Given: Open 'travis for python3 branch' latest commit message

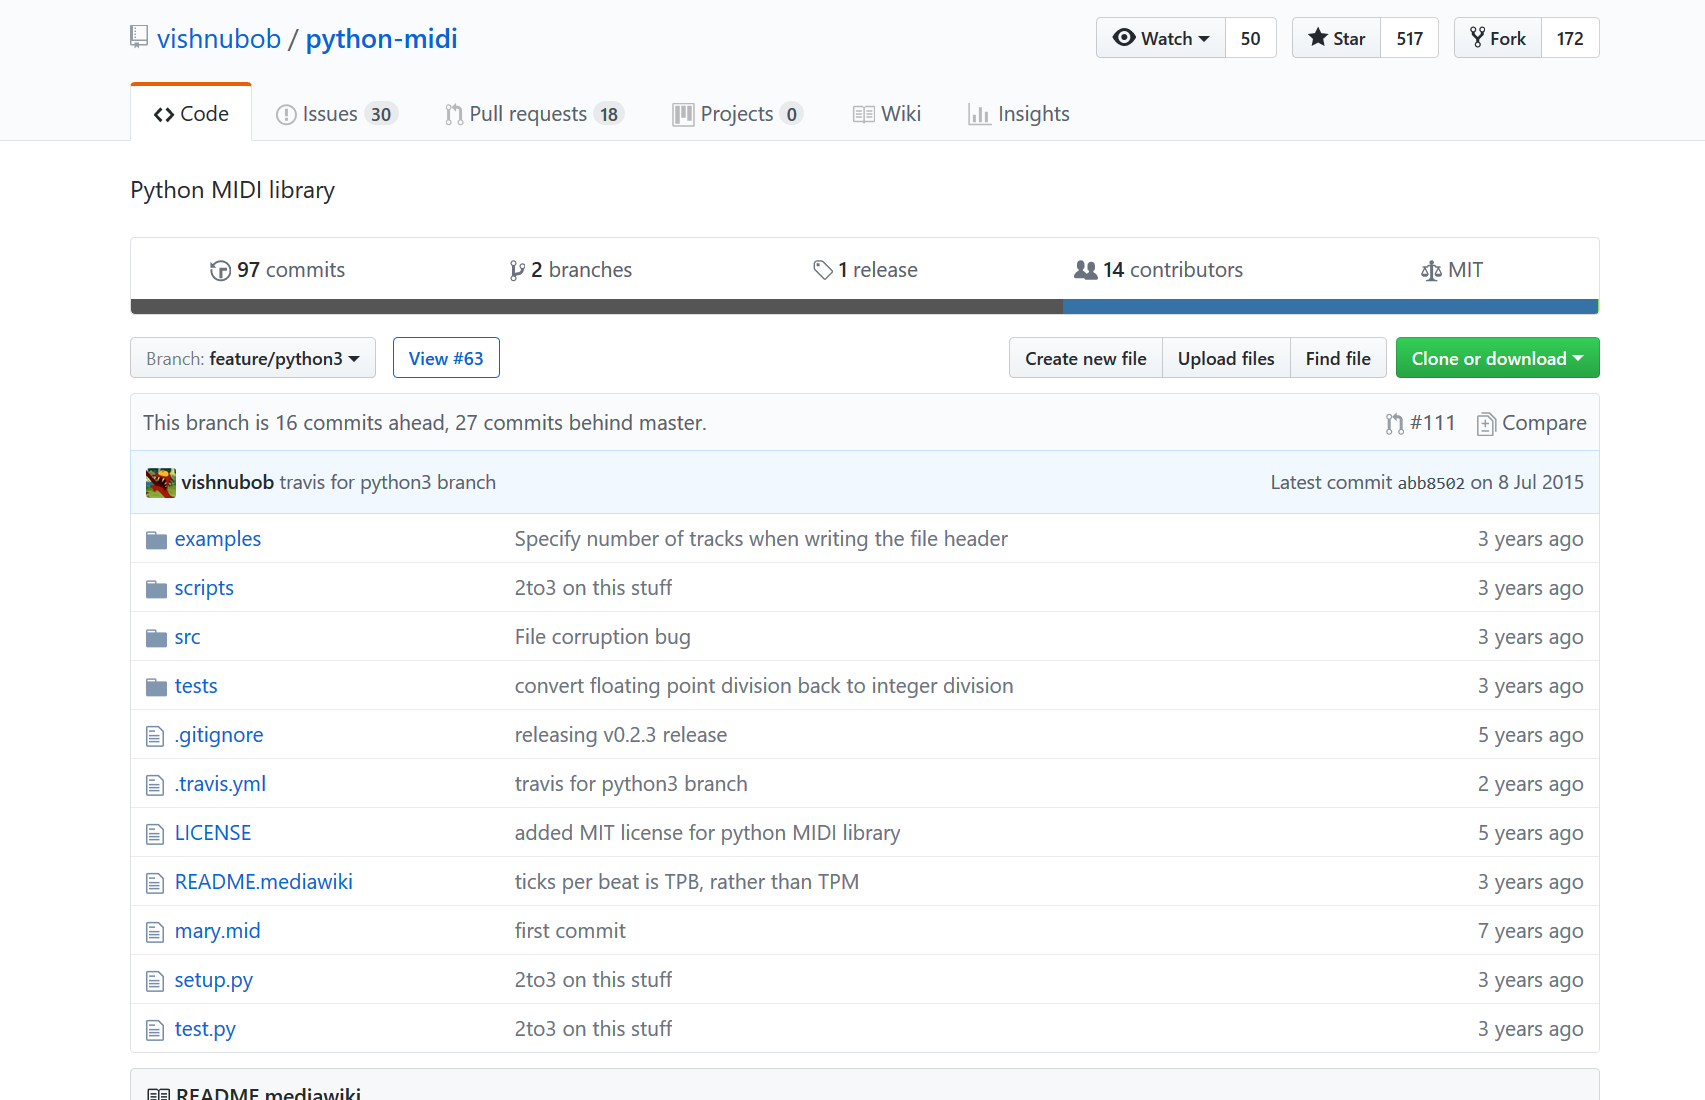Looking at the screenshot, I should (388, 482).
